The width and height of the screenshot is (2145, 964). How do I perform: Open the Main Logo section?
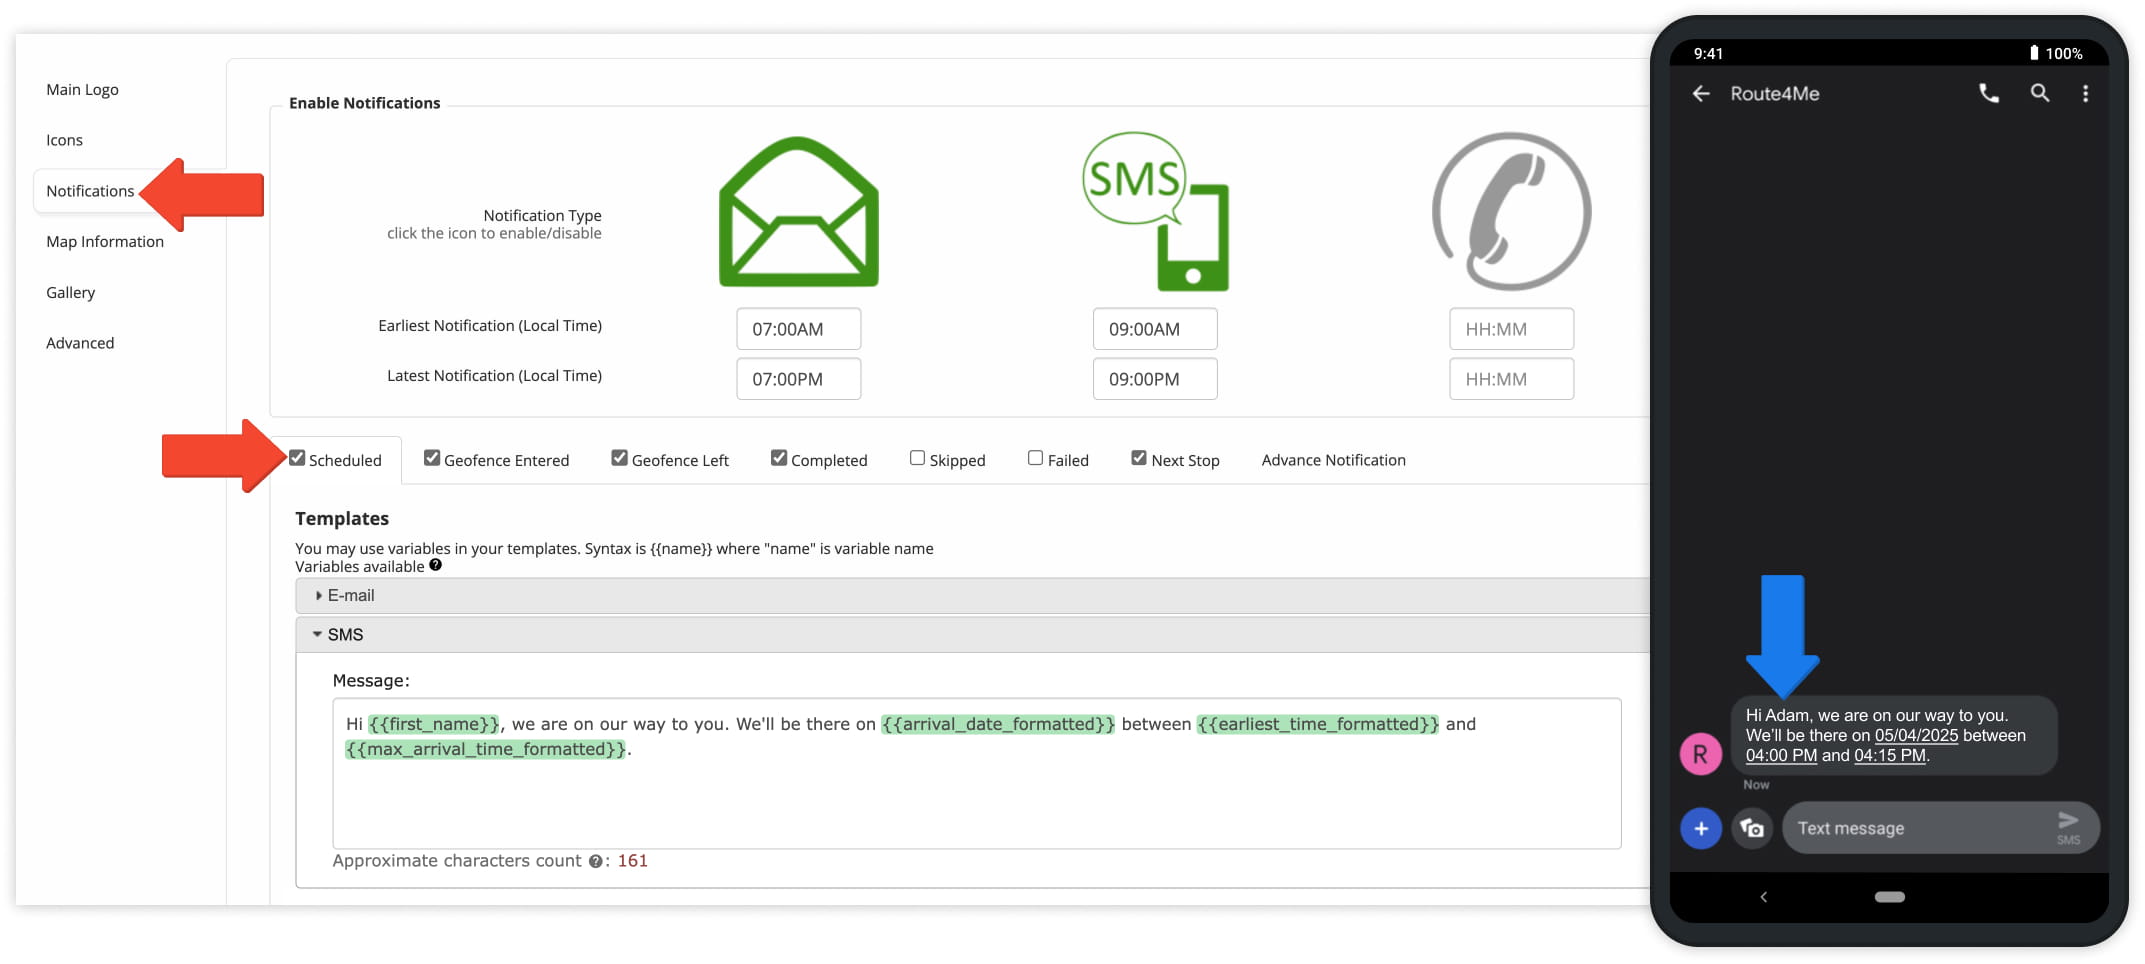tap(82, 90)
